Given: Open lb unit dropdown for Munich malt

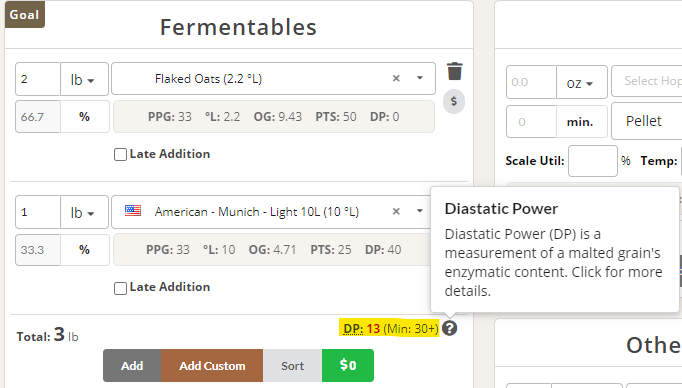Looking at the screenshot, I should 84,212.
